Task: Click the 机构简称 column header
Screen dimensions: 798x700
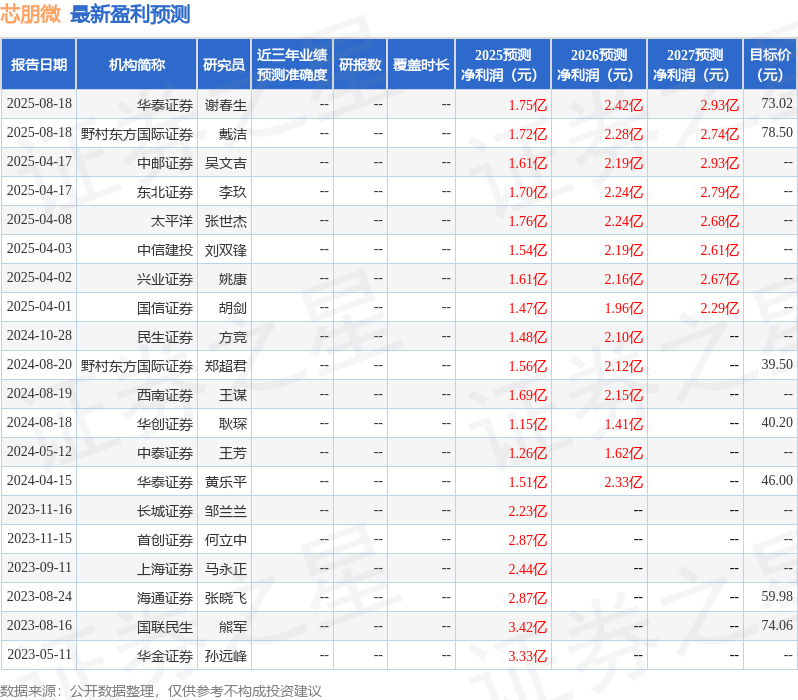Action: [x=136, y=65]
